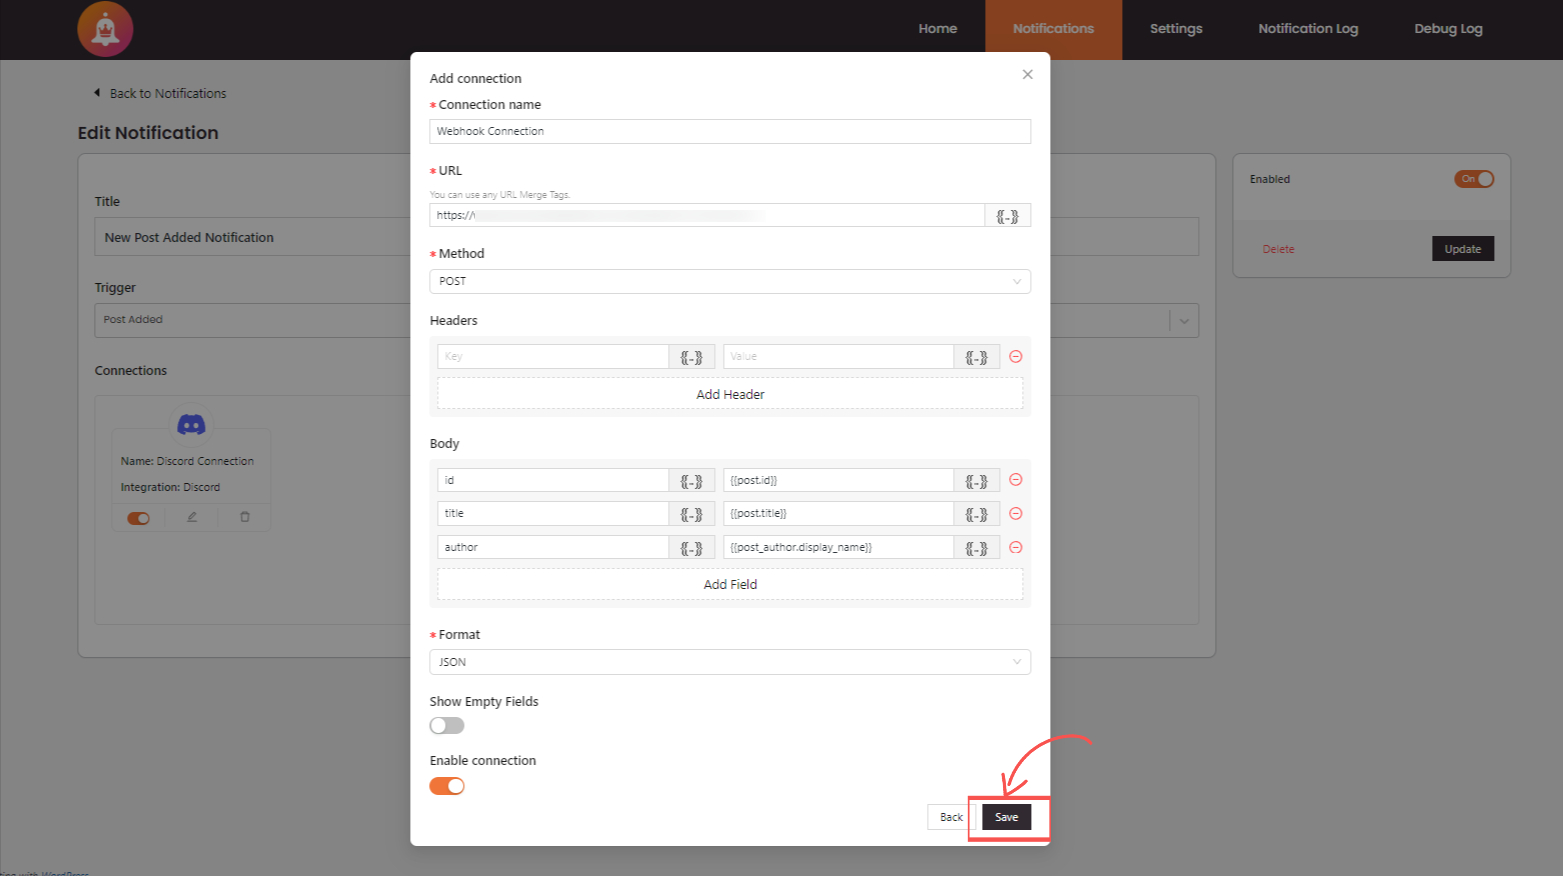The image size is (1563, 876).
Task: Open the Settings tab
Action: click(1175, 28)
